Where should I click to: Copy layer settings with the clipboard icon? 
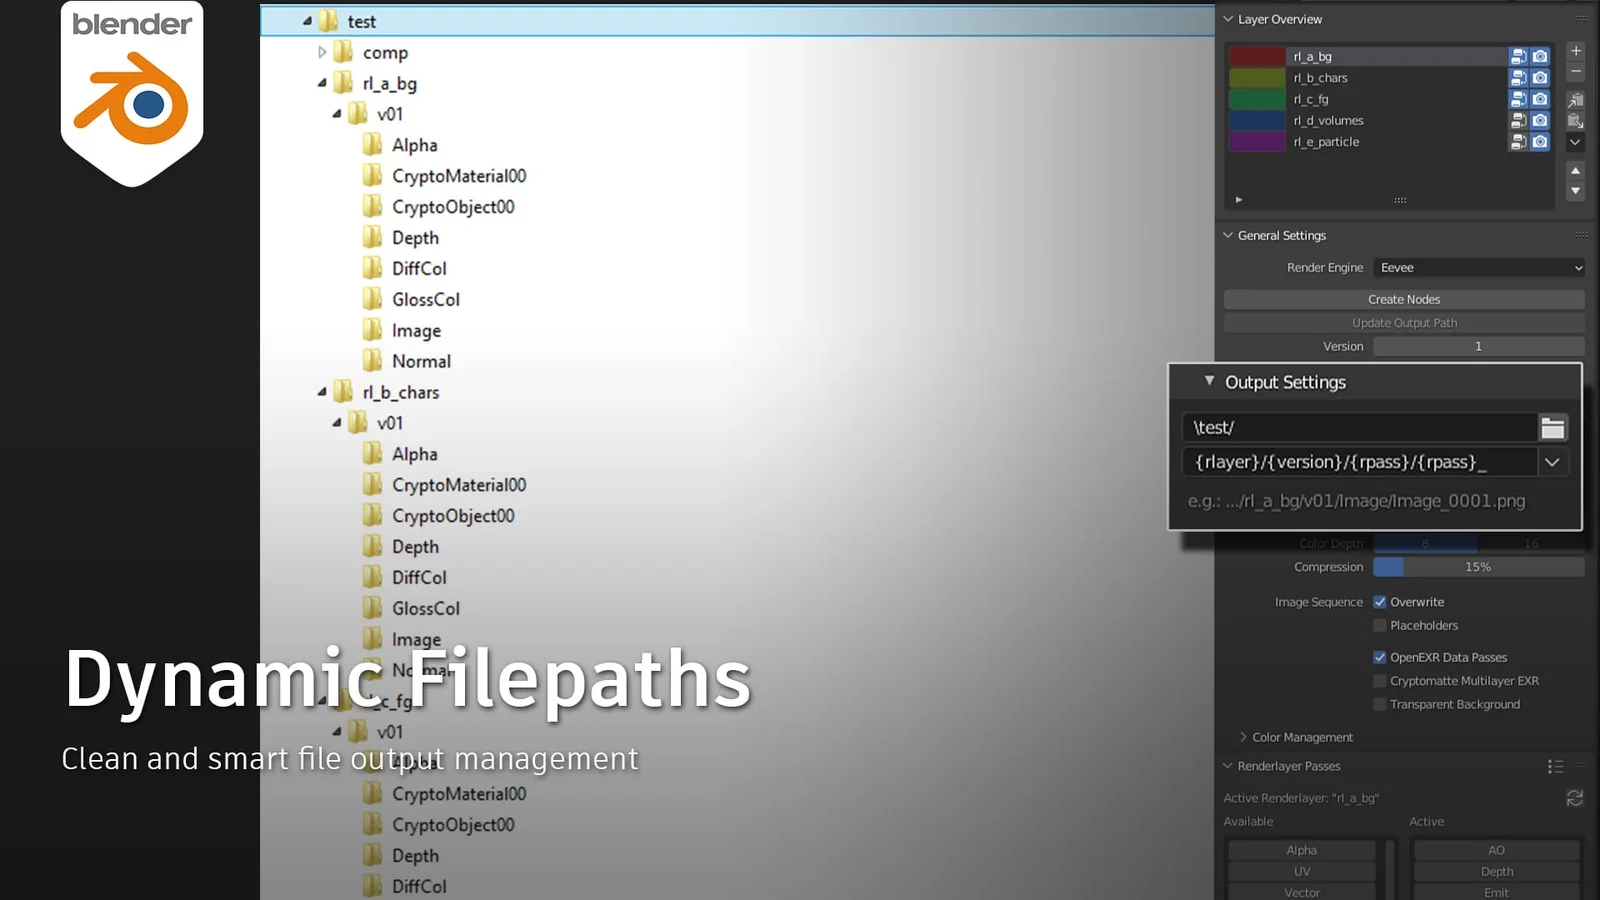(1575, 98)
